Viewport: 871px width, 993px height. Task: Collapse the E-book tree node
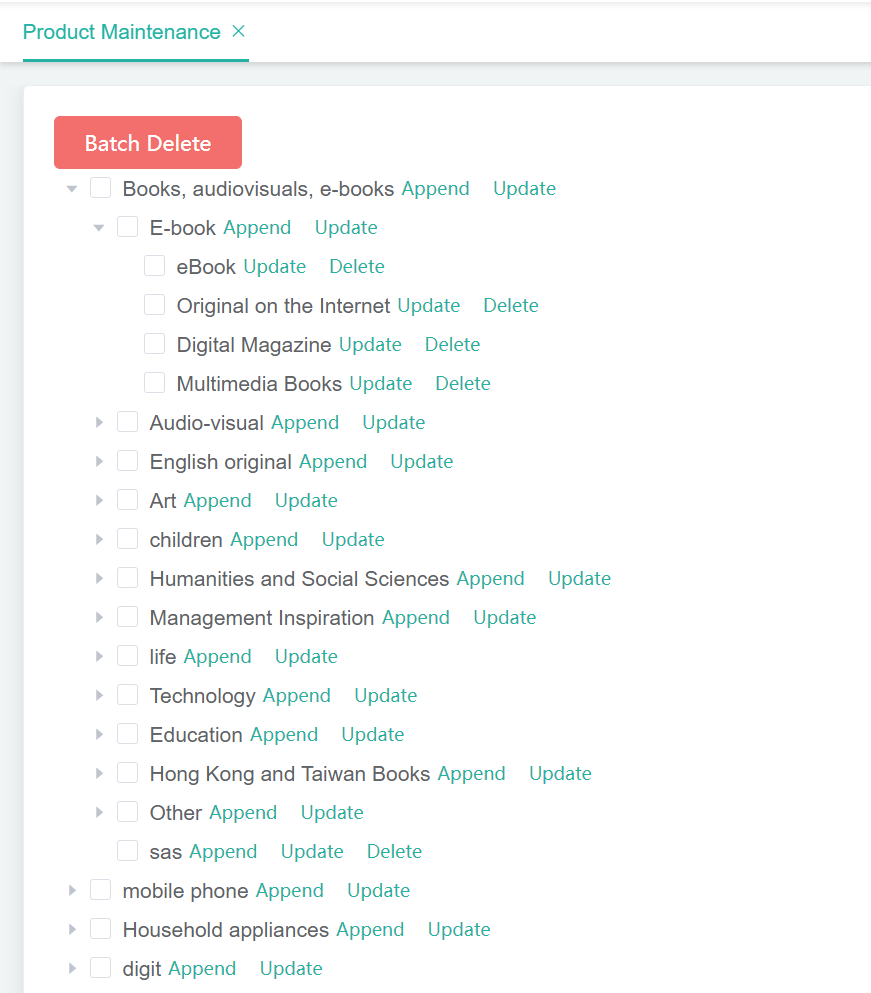coord(99,228)
